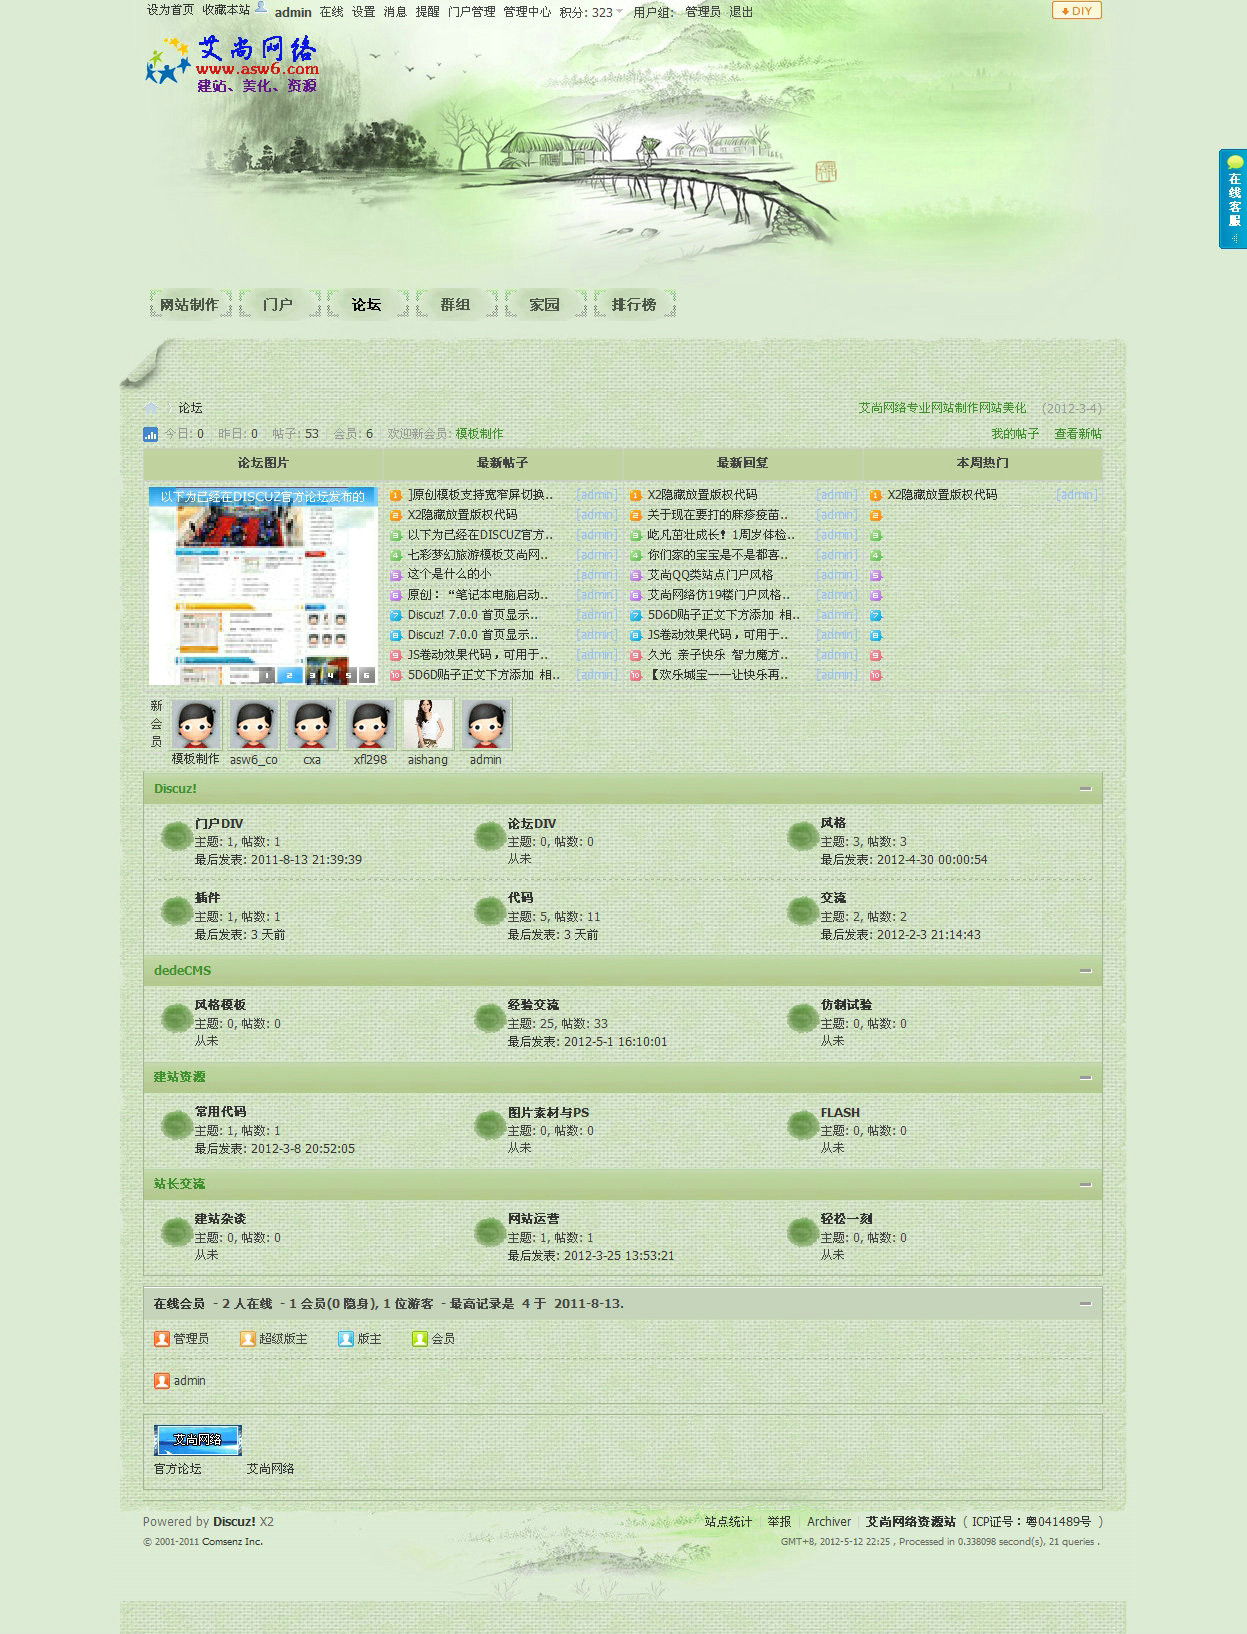
Task: Click the forum slideshow image
Action: pos(262,585)
